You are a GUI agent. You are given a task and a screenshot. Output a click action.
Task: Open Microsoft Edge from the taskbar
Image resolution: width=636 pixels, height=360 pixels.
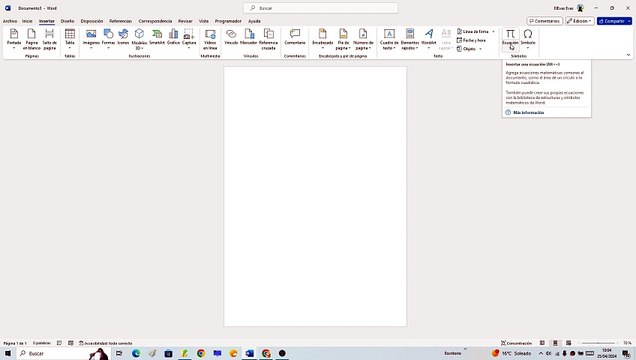pos(136,354)
